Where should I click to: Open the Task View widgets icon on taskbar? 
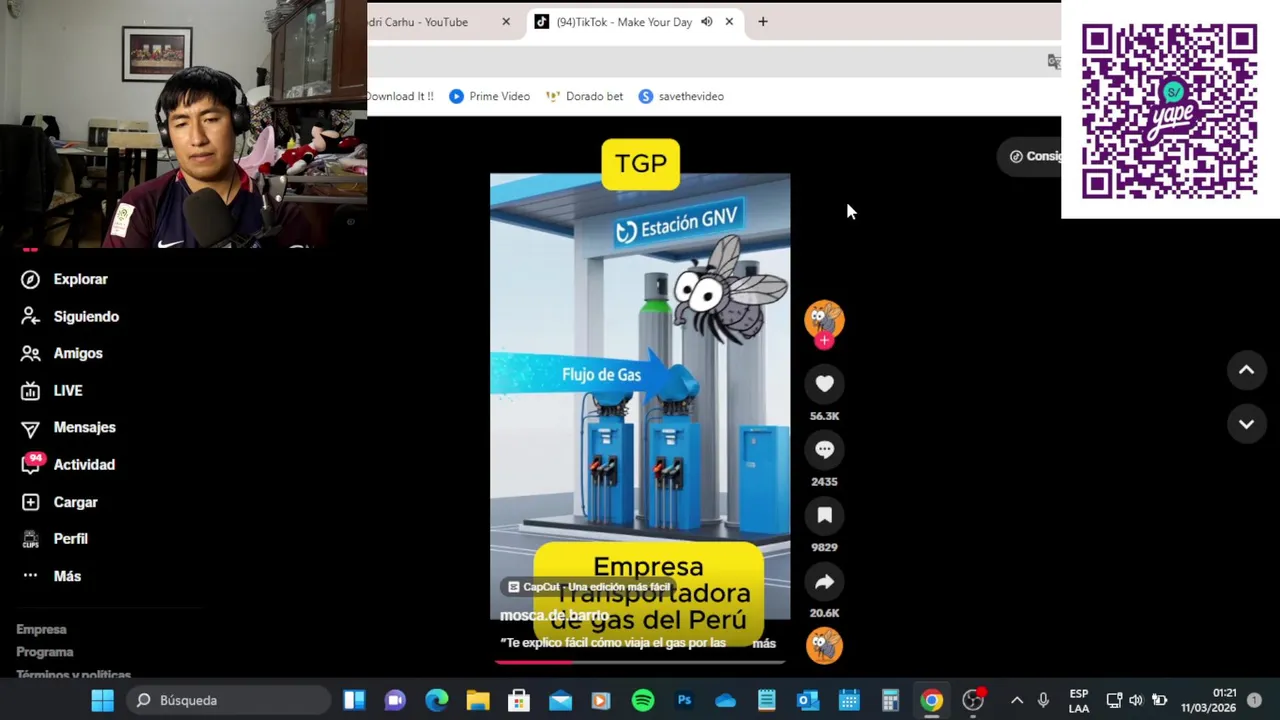(354, 700)
